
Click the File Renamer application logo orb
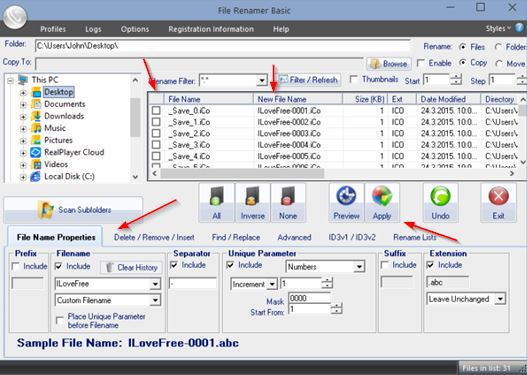[x=15, y=16]
